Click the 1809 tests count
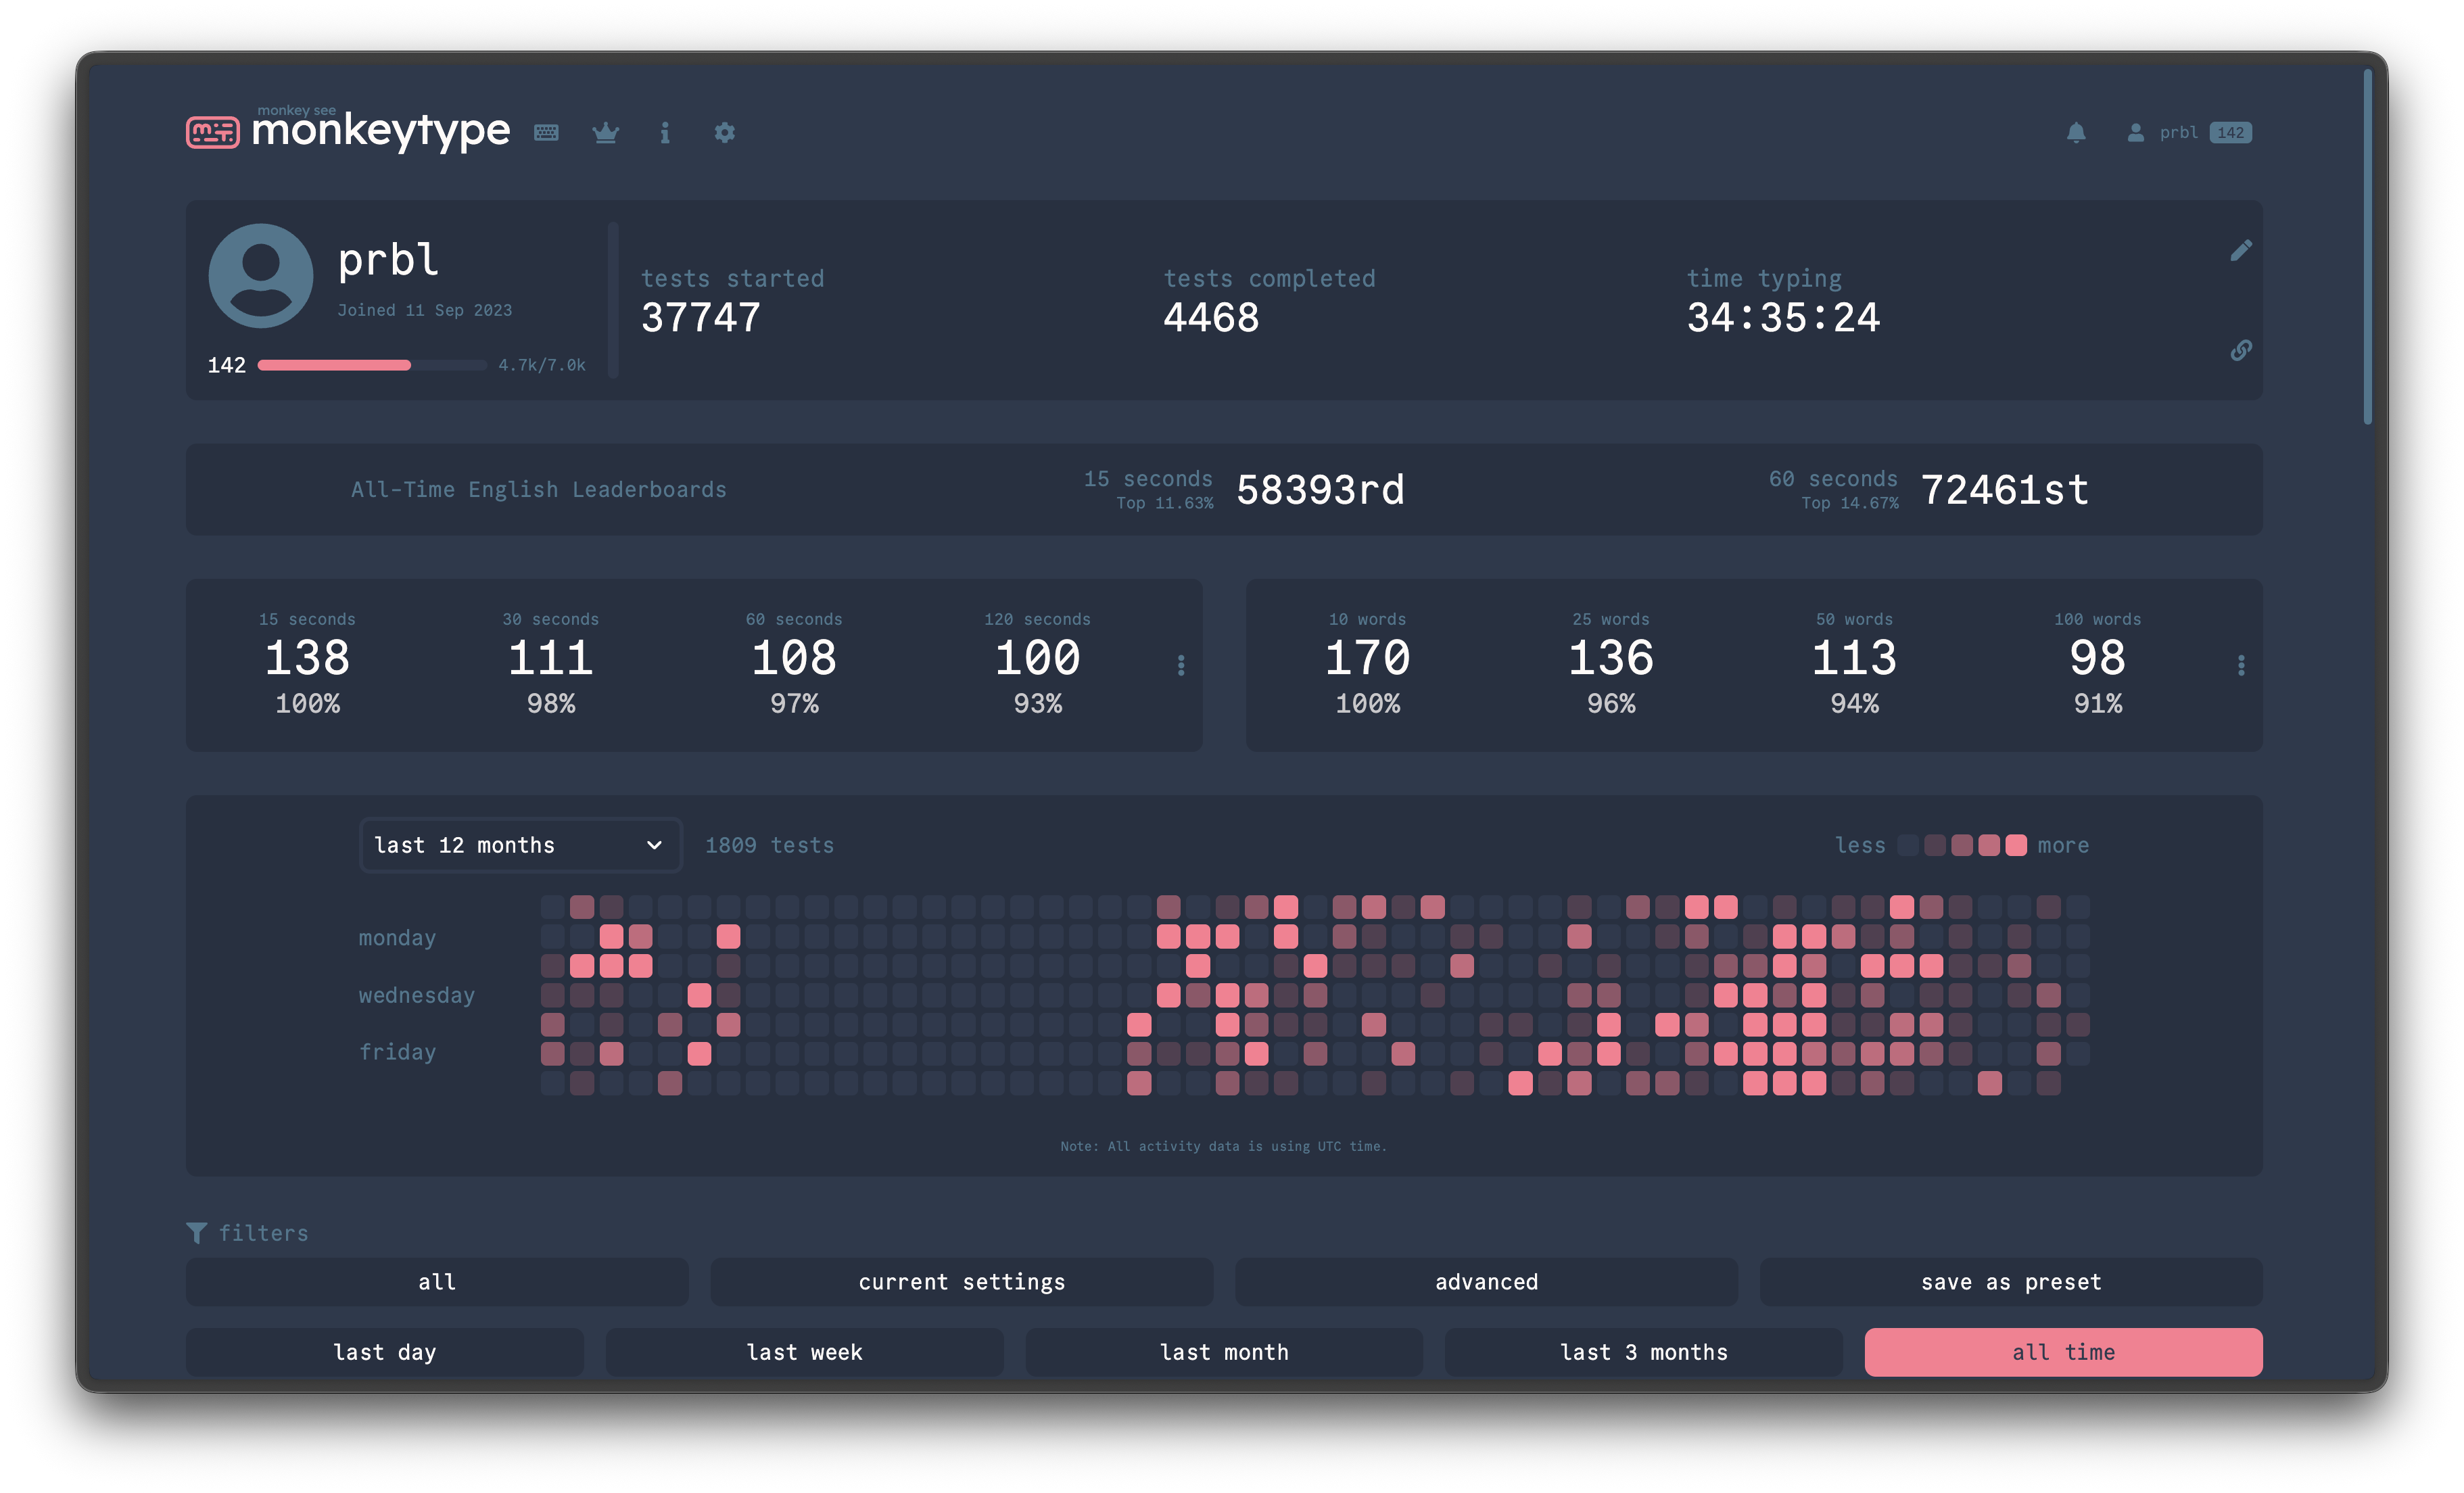This screenshot has width=2464, height=1493. [x=770, y=845]
